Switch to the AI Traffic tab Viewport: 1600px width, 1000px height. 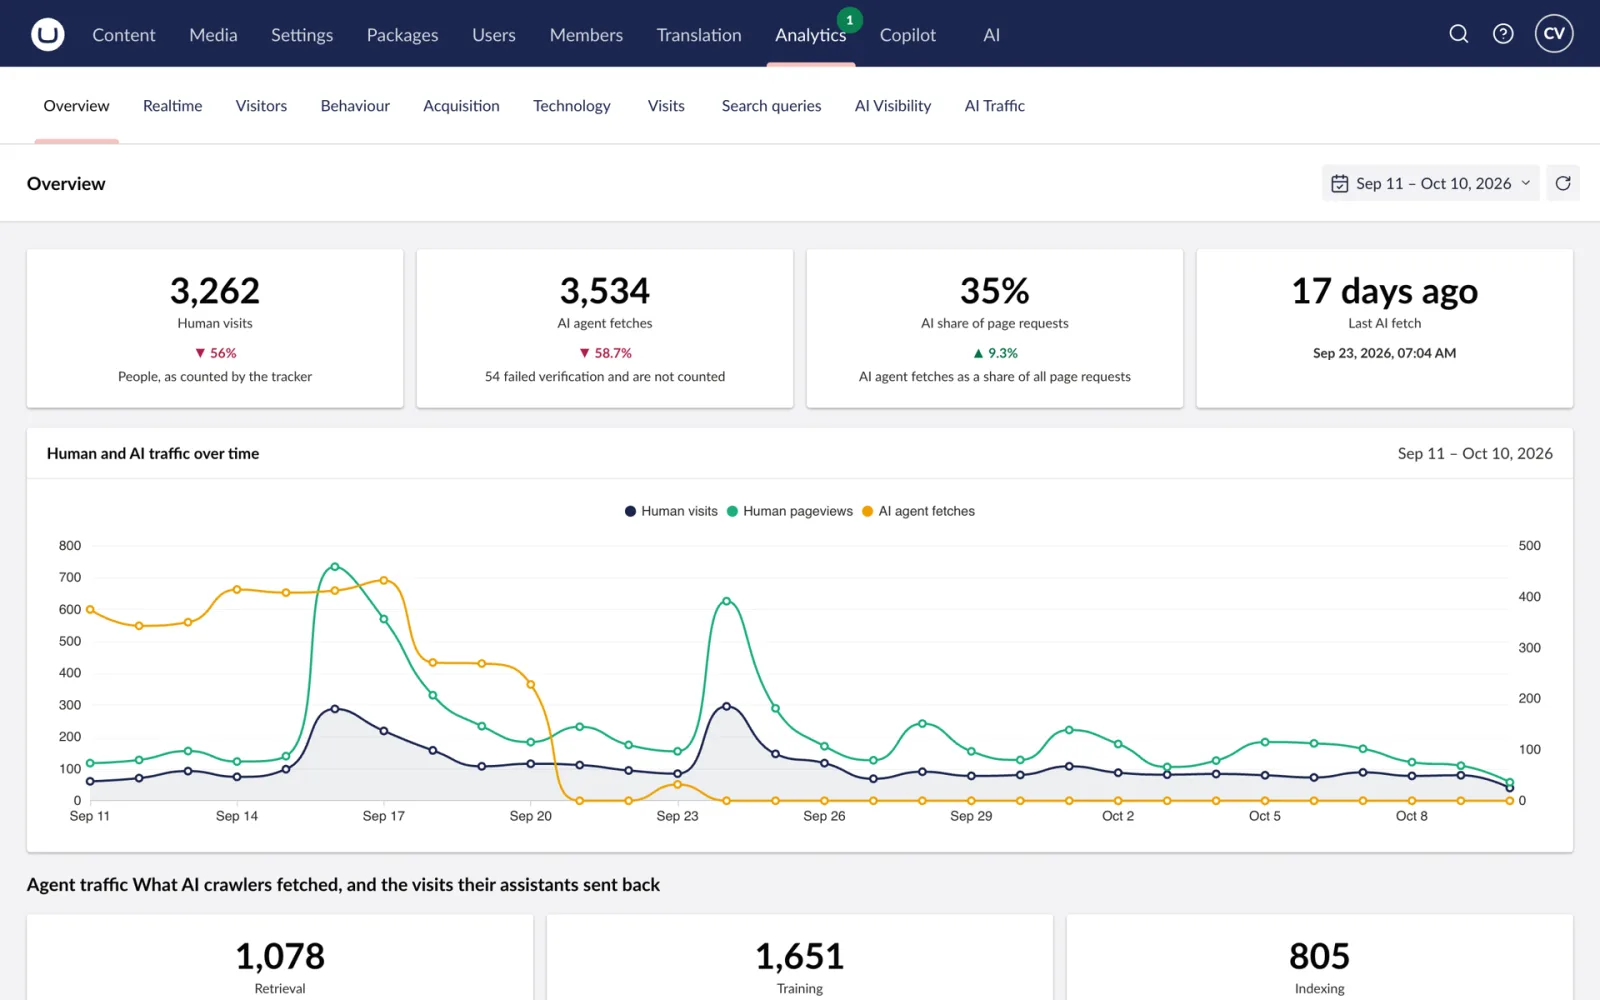pyautogui.click(x=994, y=106)
